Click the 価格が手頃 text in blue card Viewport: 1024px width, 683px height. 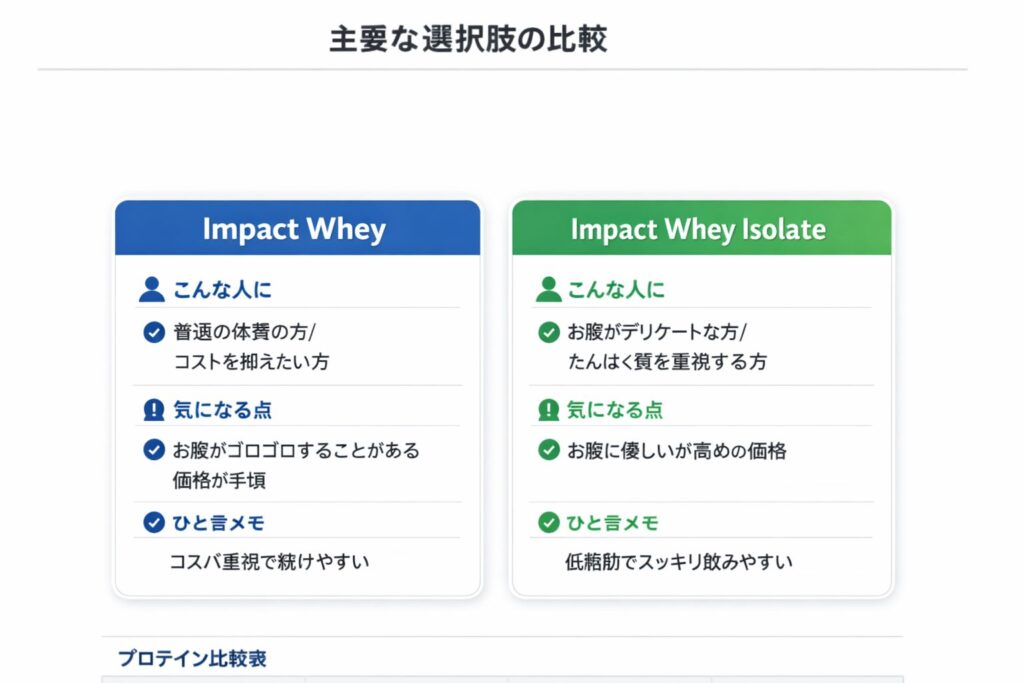pos(219,480)
